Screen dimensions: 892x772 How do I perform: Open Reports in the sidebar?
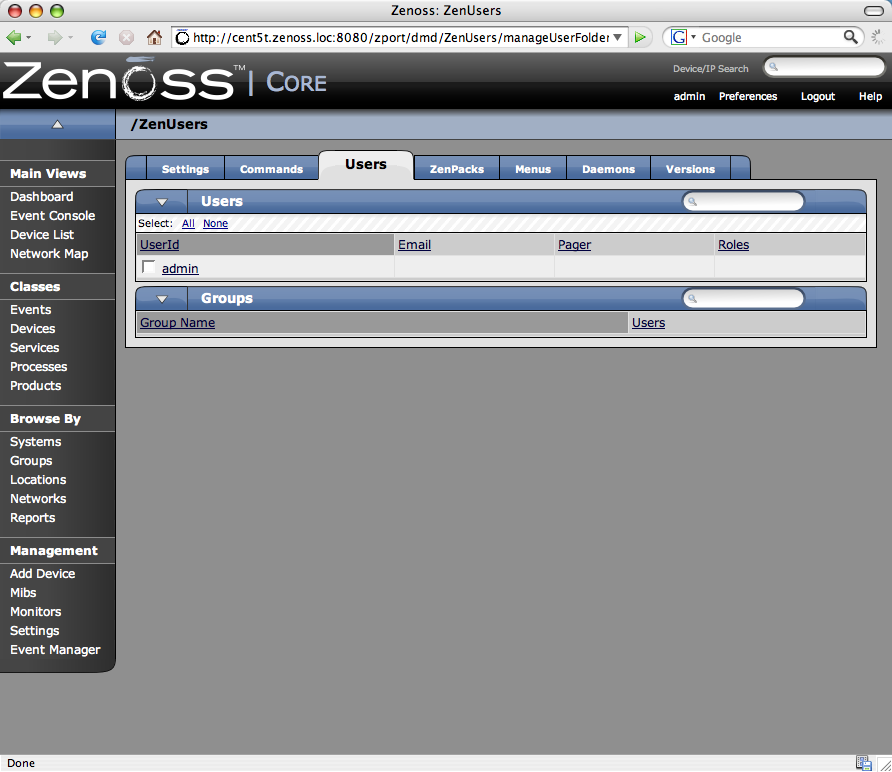tap(32, 518)
